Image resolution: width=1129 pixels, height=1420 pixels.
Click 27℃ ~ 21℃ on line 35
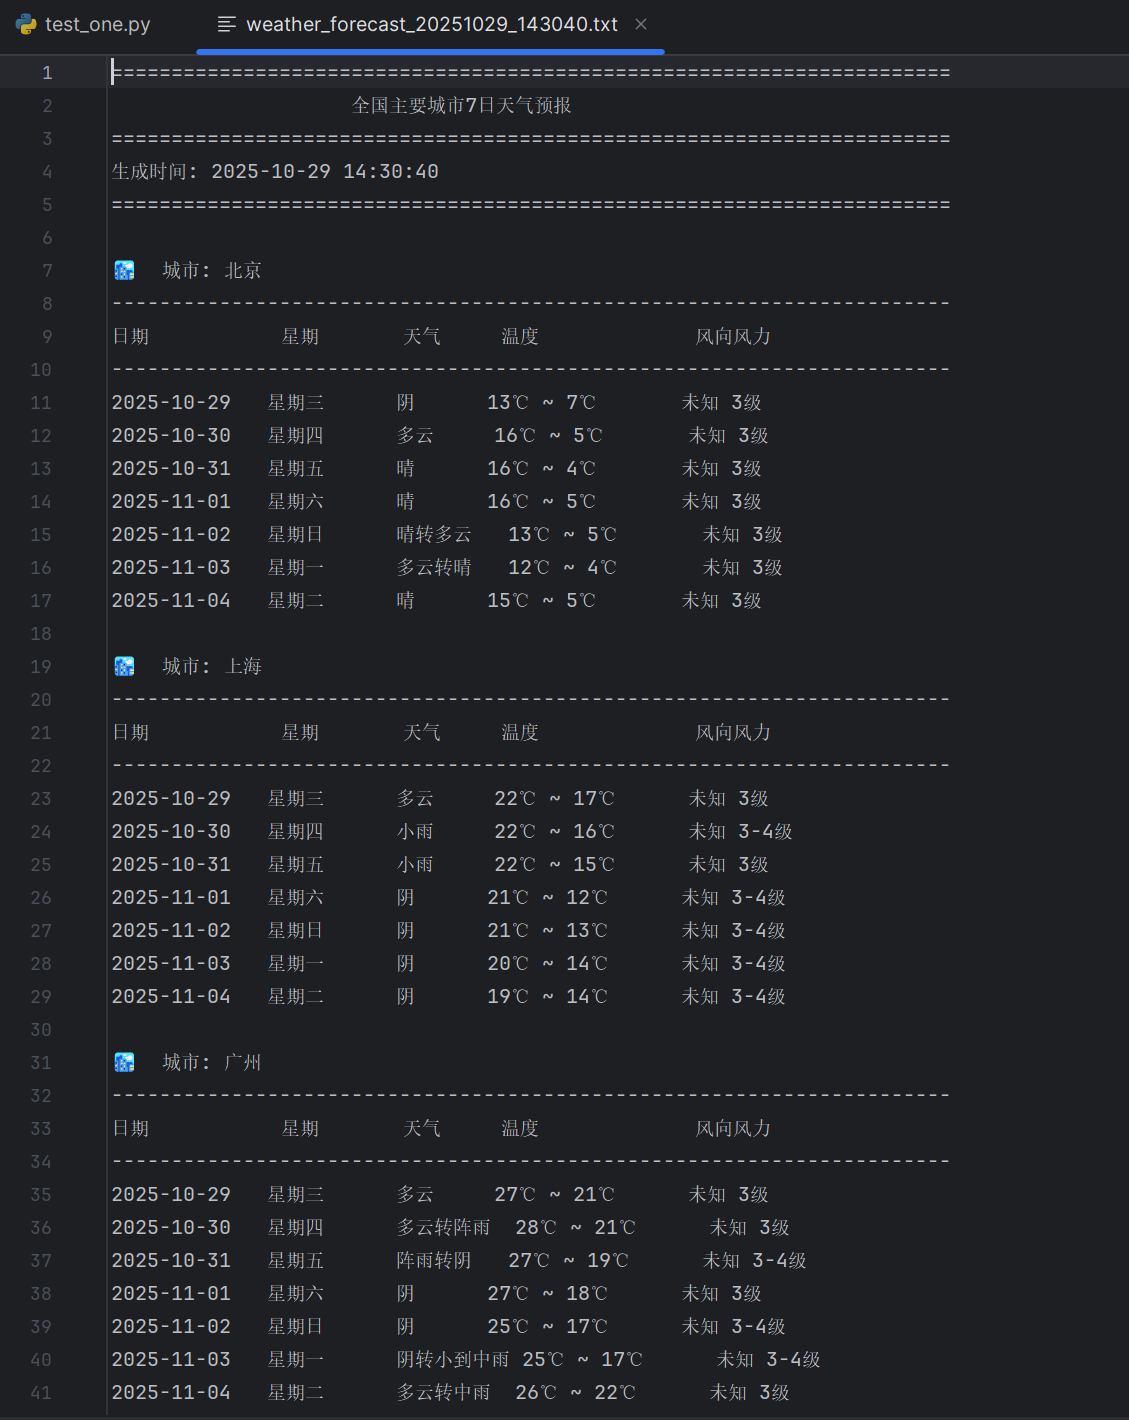click(555, 1194)
